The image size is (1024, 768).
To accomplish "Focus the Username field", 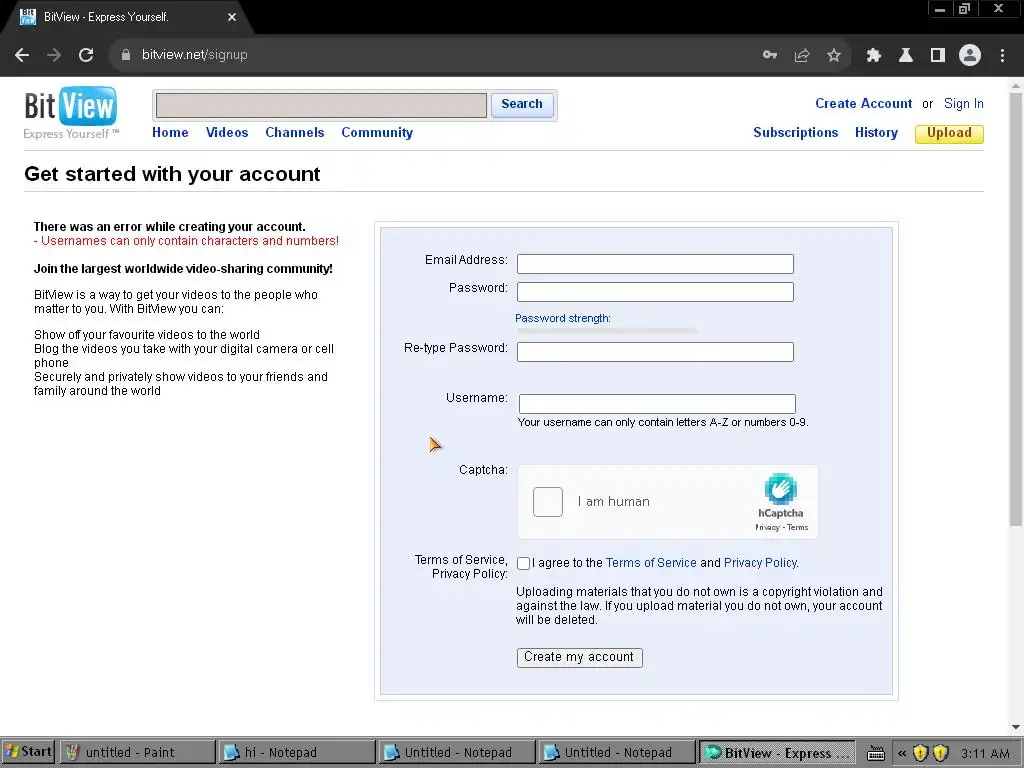I will [657, 404].
